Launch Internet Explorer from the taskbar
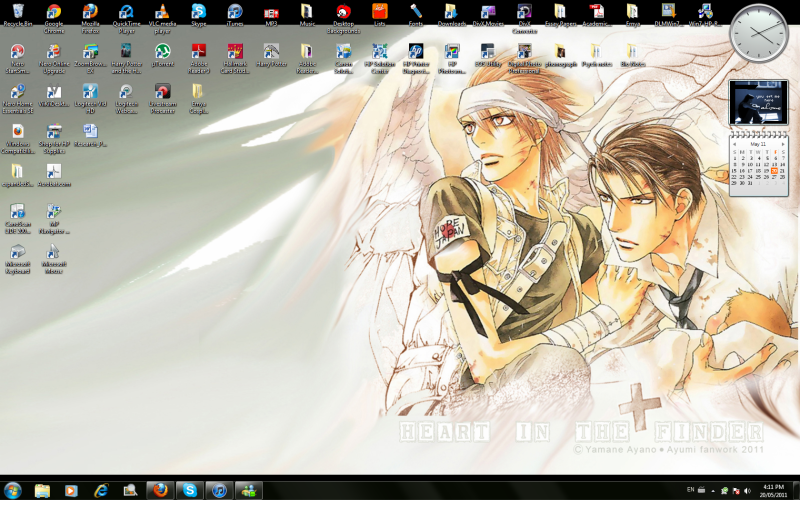Image resolution: width=800 pixels, height=519 pixels. pos(101,491)
